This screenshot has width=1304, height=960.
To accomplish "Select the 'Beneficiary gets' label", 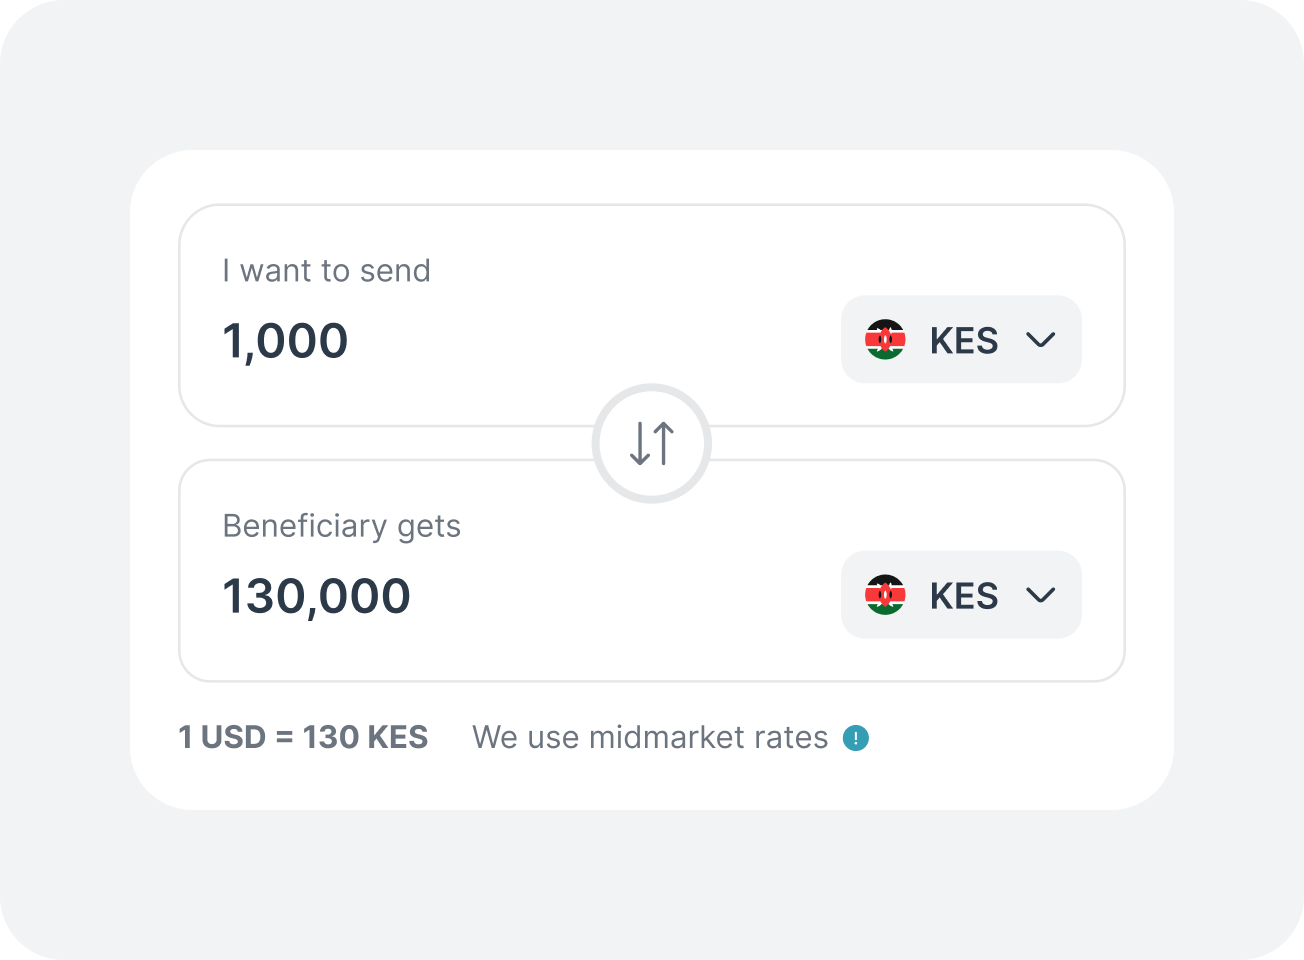I will point(342,526).
